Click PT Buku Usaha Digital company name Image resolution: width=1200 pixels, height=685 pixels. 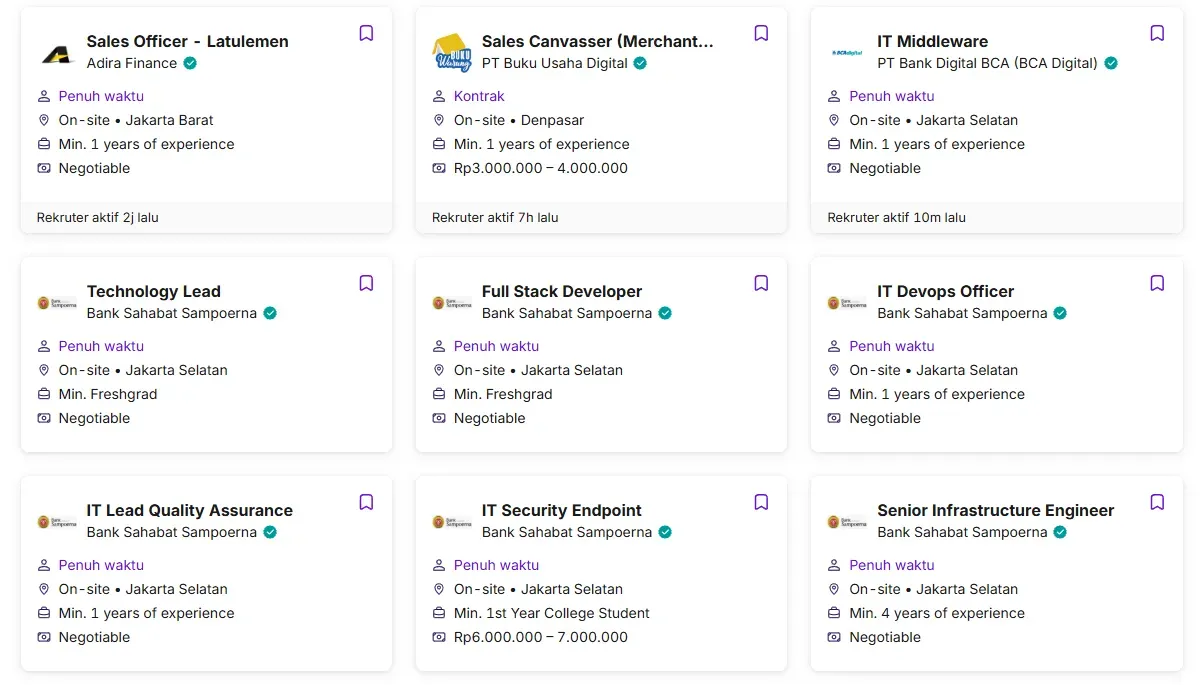pyautogui.click(x=555, y=63)
